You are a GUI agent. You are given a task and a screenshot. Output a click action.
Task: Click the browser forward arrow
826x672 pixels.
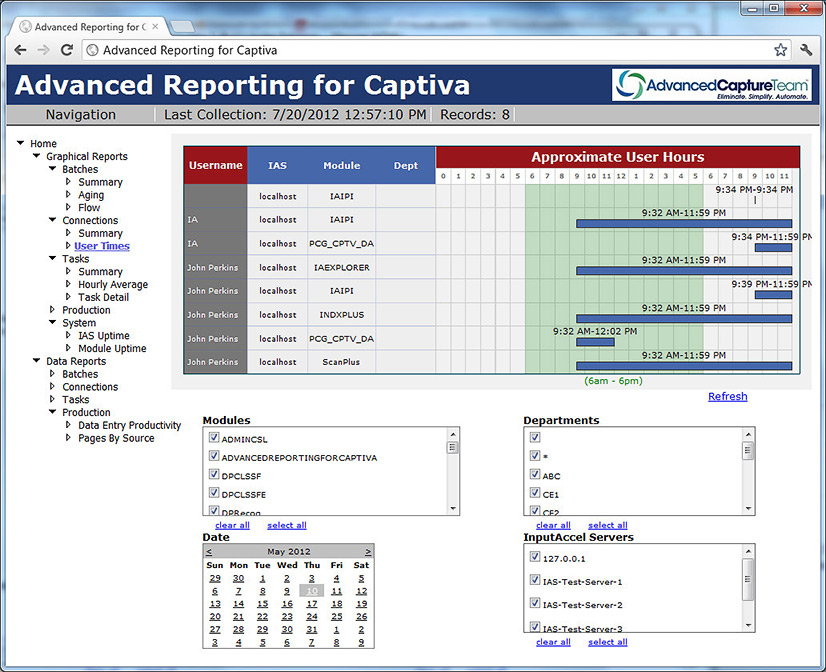pos(43,49)
